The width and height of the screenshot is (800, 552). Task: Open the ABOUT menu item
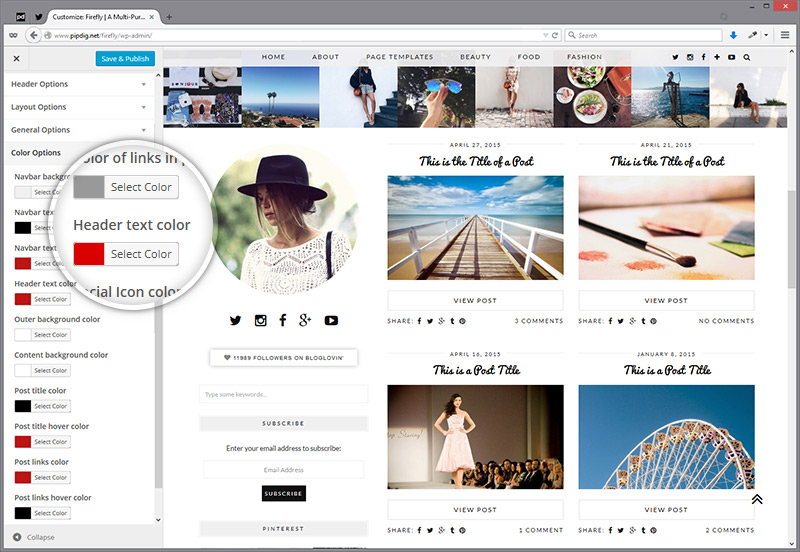coord(326,57)
